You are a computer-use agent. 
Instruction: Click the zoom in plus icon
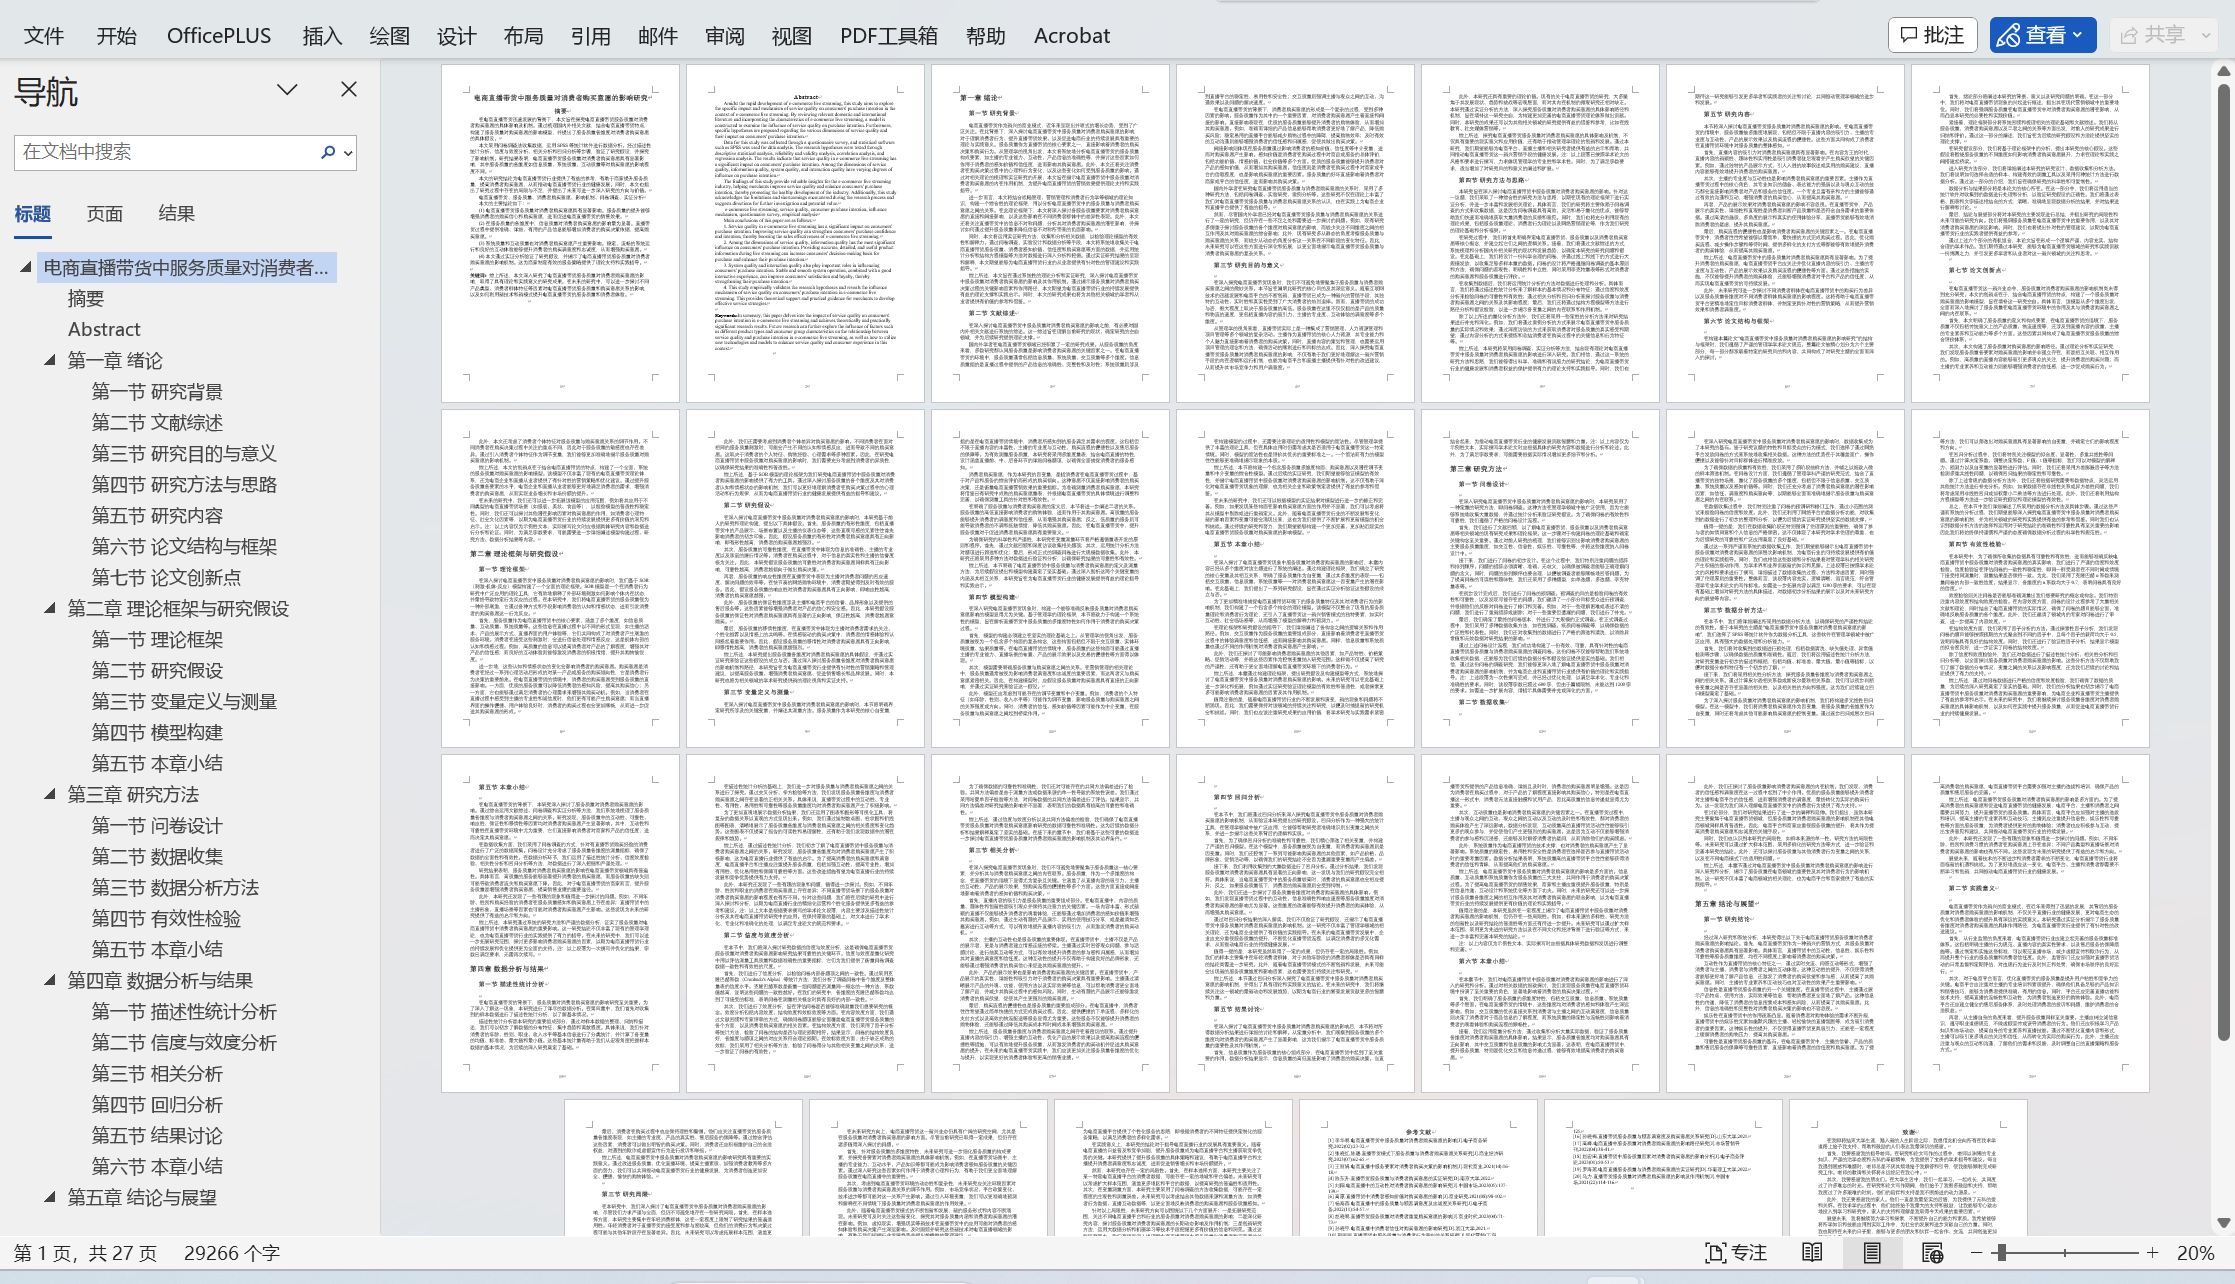[2152, 1253]
